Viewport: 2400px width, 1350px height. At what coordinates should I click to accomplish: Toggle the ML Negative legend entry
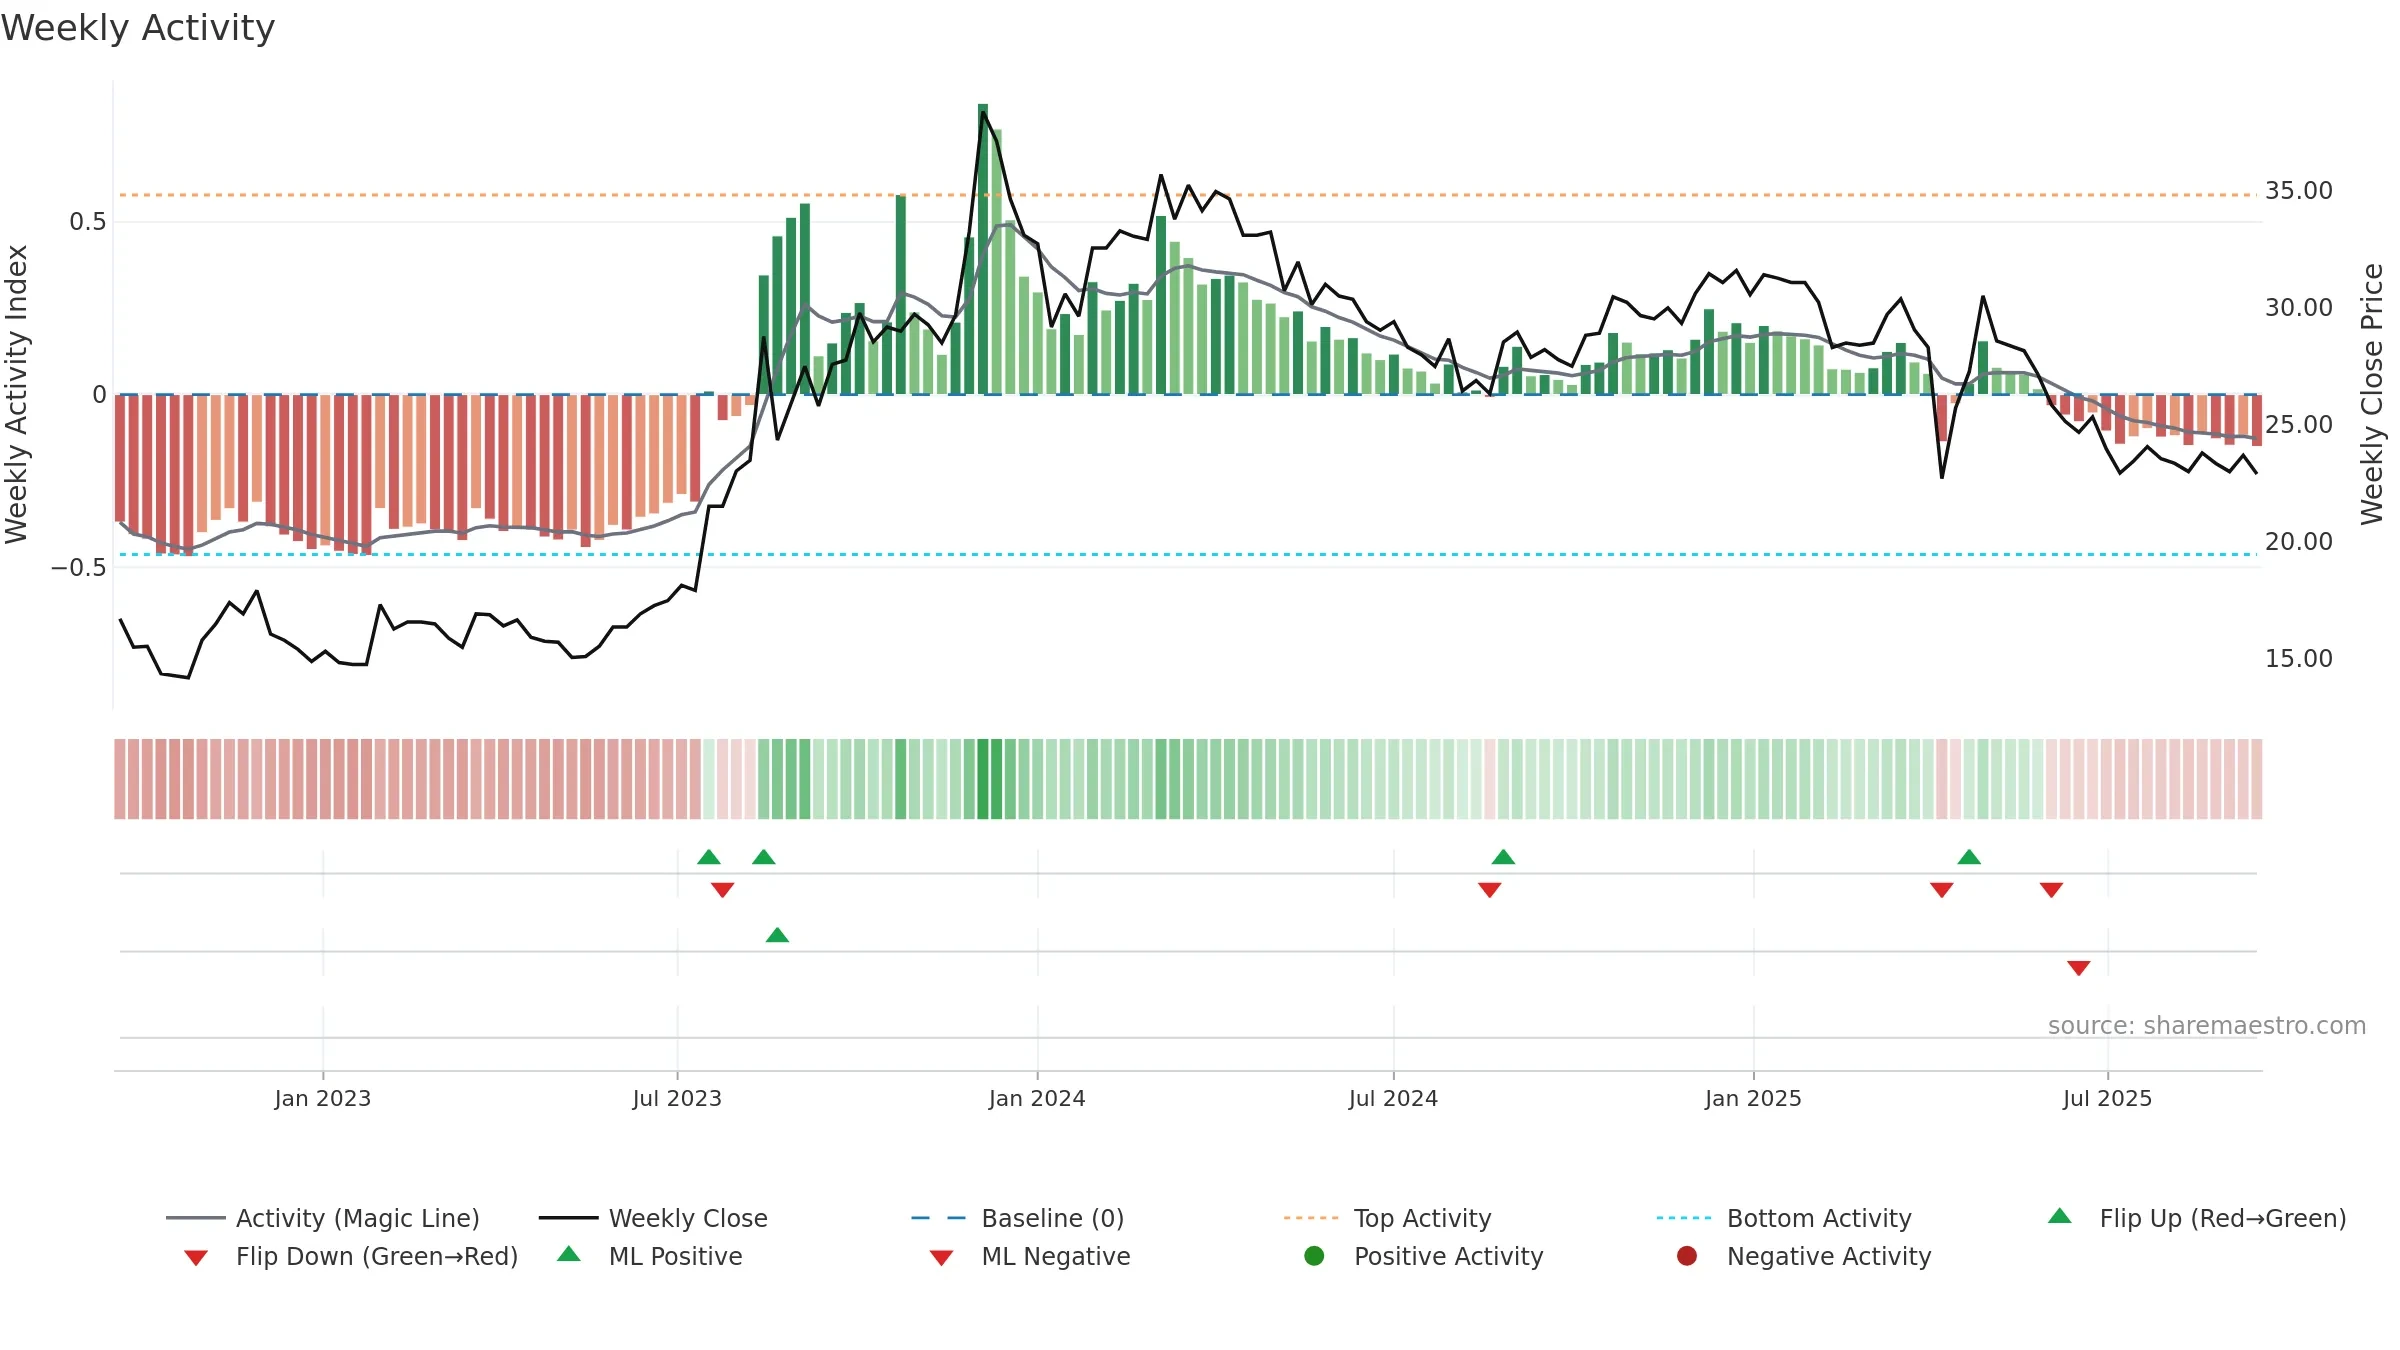pyautogui.click(x=1030, y=1256)
